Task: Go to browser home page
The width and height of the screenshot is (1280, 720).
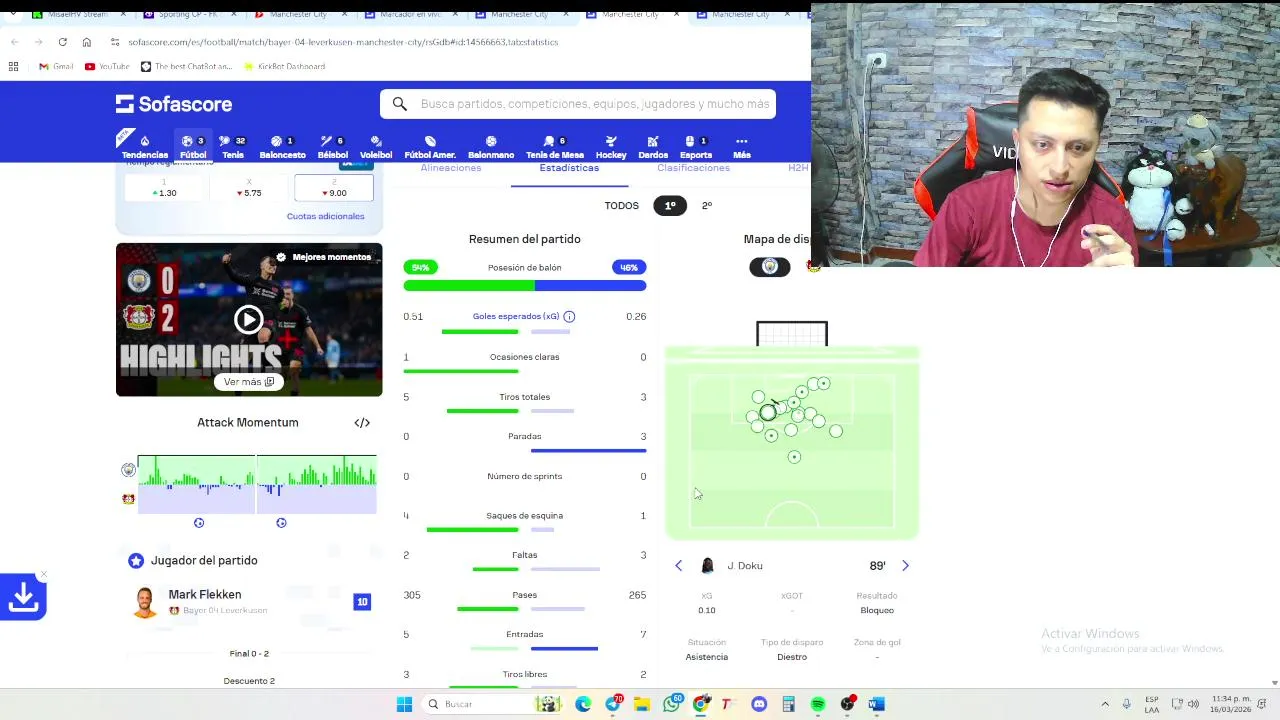Action: pos(86,42)
